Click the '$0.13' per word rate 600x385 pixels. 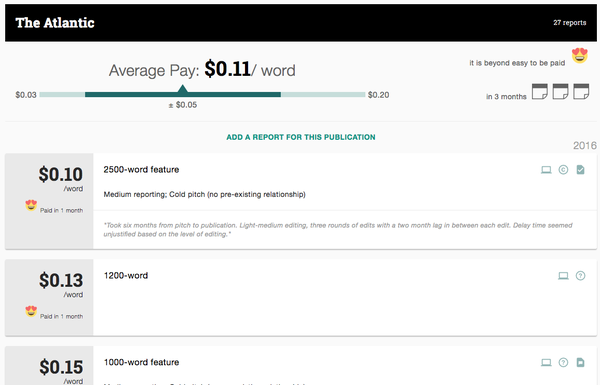[61, 280]
